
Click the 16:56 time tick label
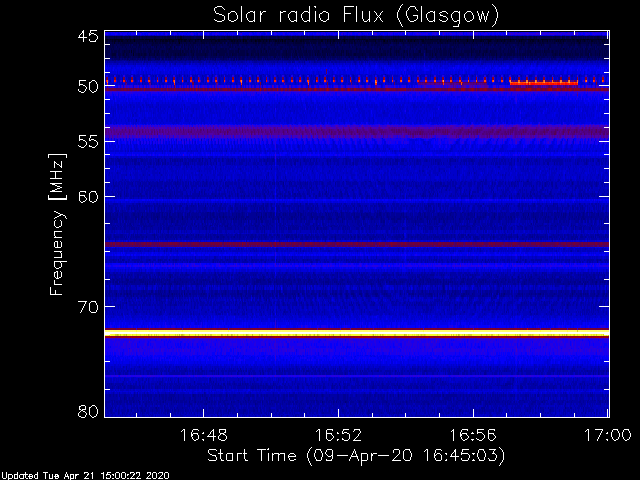[473, 435]
